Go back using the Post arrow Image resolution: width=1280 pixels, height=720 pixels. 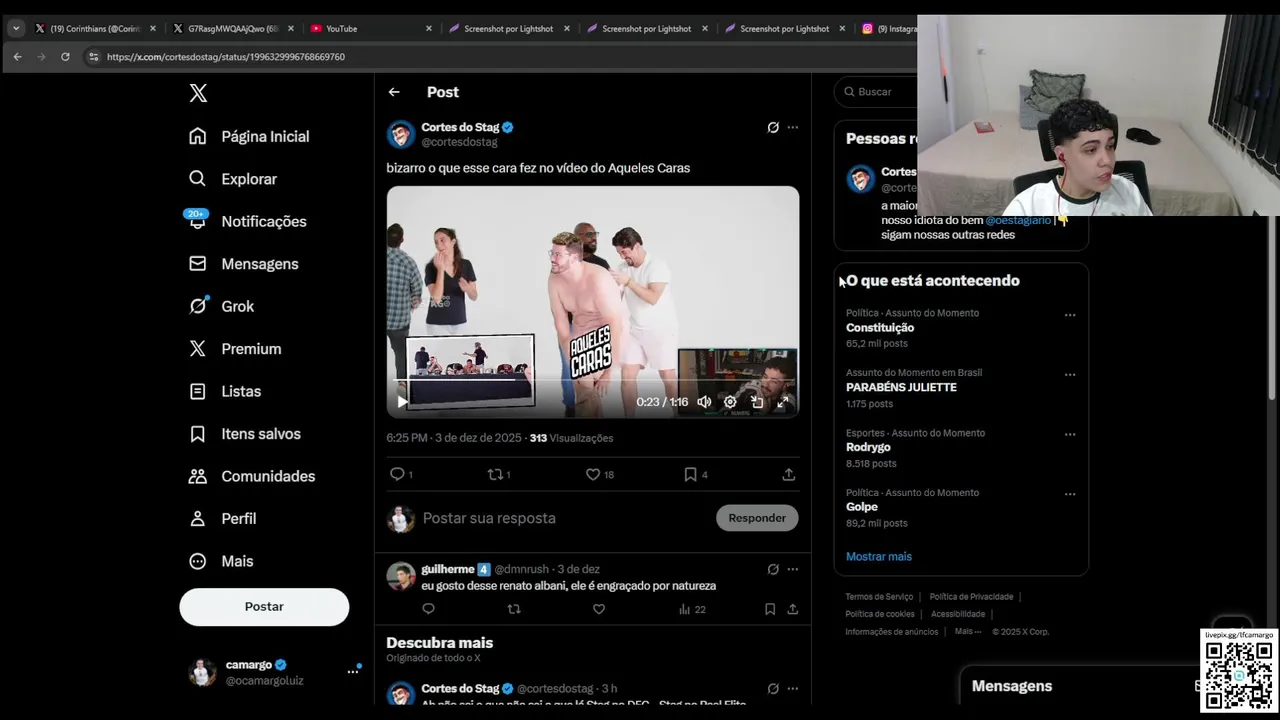pyautogui.click(x=394, y=92)
